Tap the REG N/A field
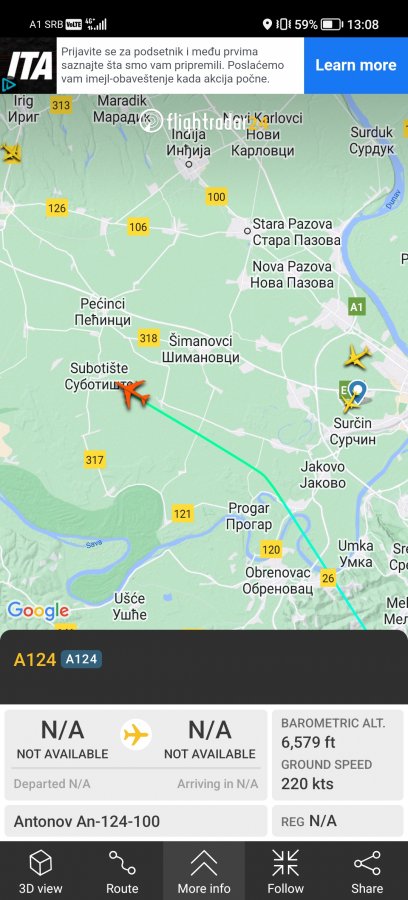The width and height of the screenshot is (408, 900). click(x=337, y=821)
